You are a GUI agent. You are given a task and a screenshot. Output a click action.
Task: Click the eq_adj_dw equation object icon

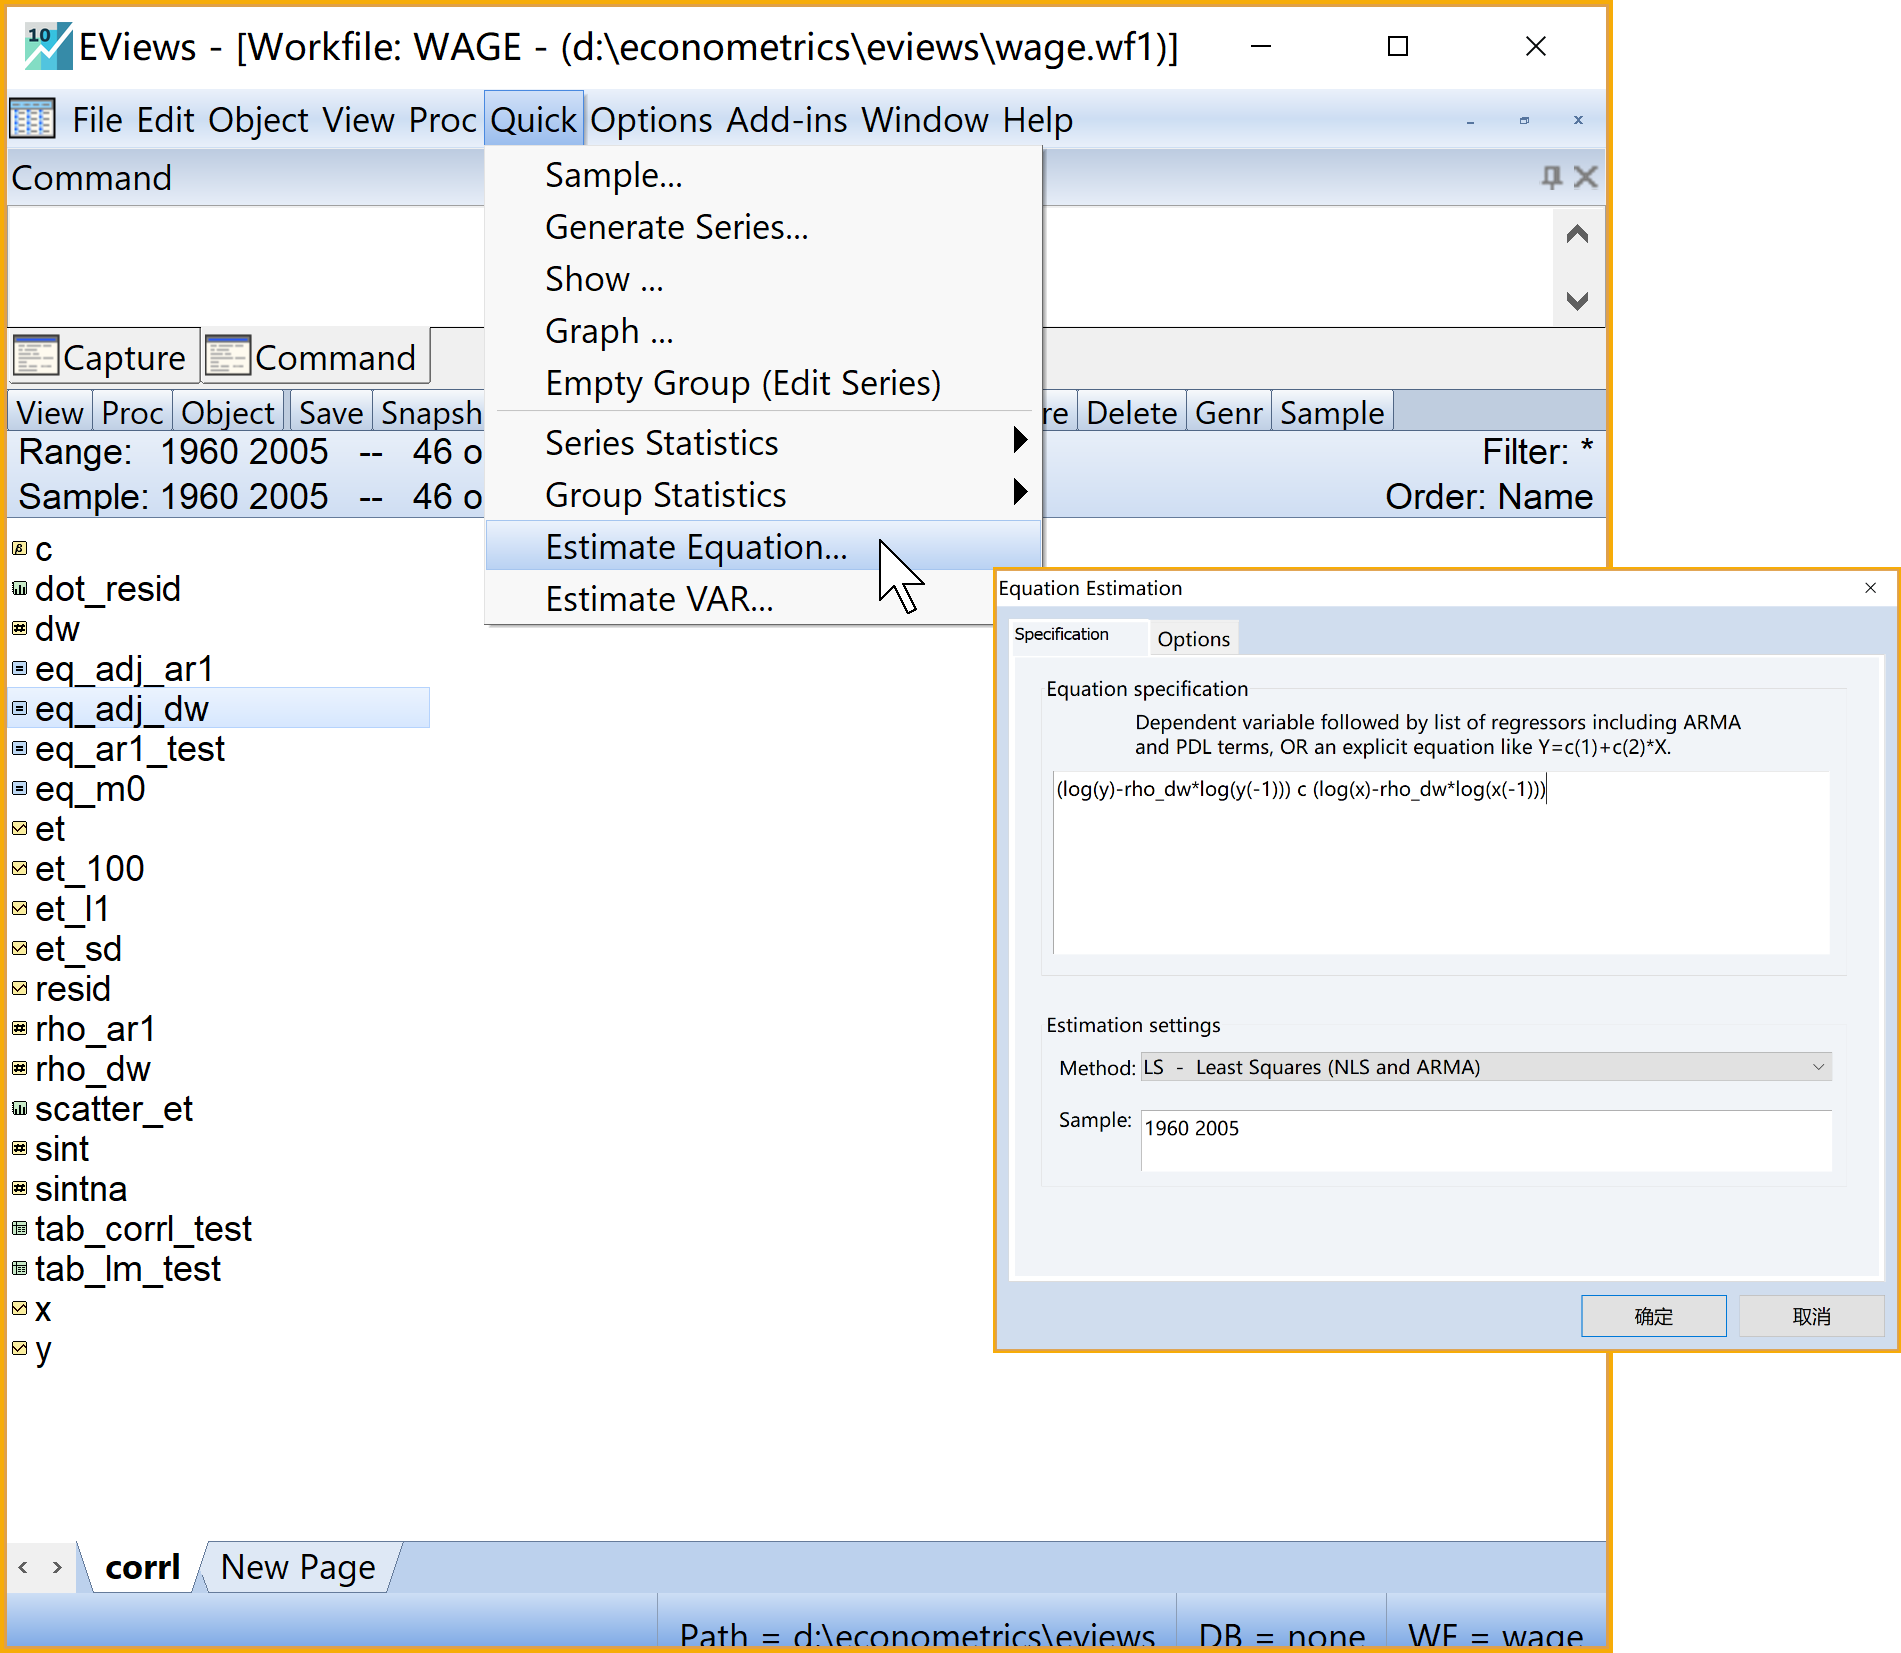pos(19,708)
